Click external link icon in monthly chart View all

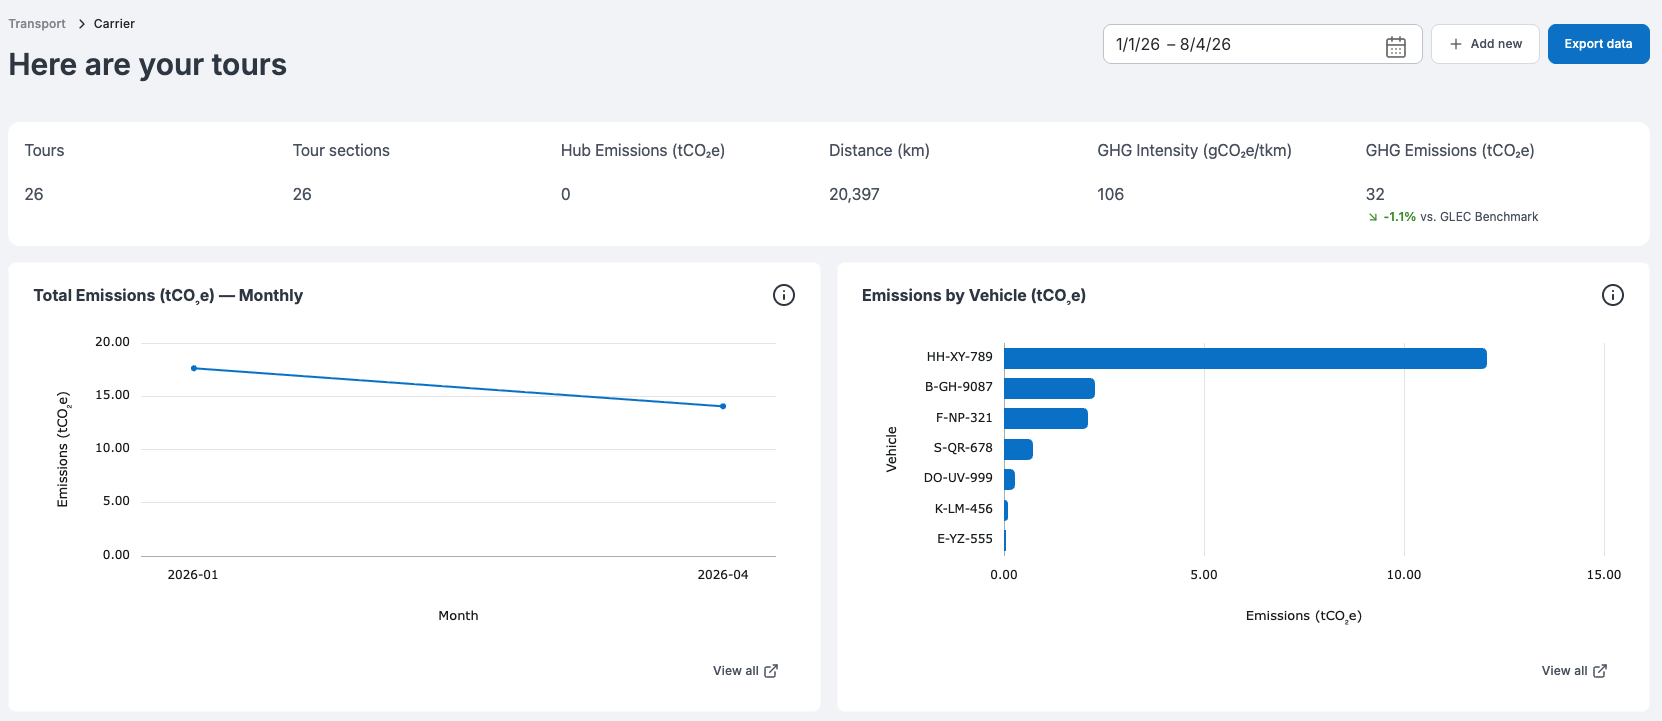point(771,671)
